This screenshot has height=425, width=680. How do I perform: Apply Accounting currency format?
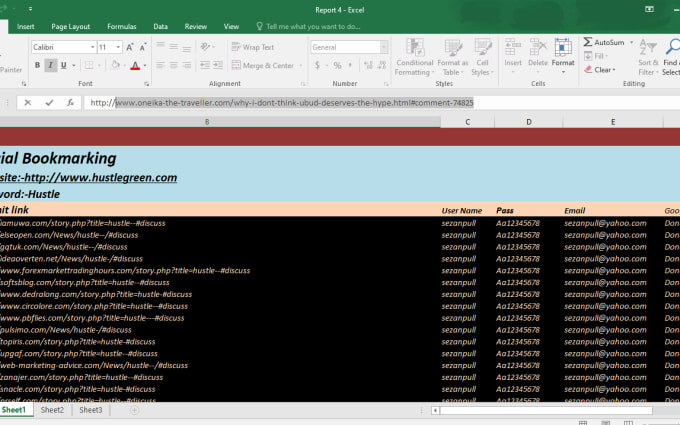pos(317,65)
